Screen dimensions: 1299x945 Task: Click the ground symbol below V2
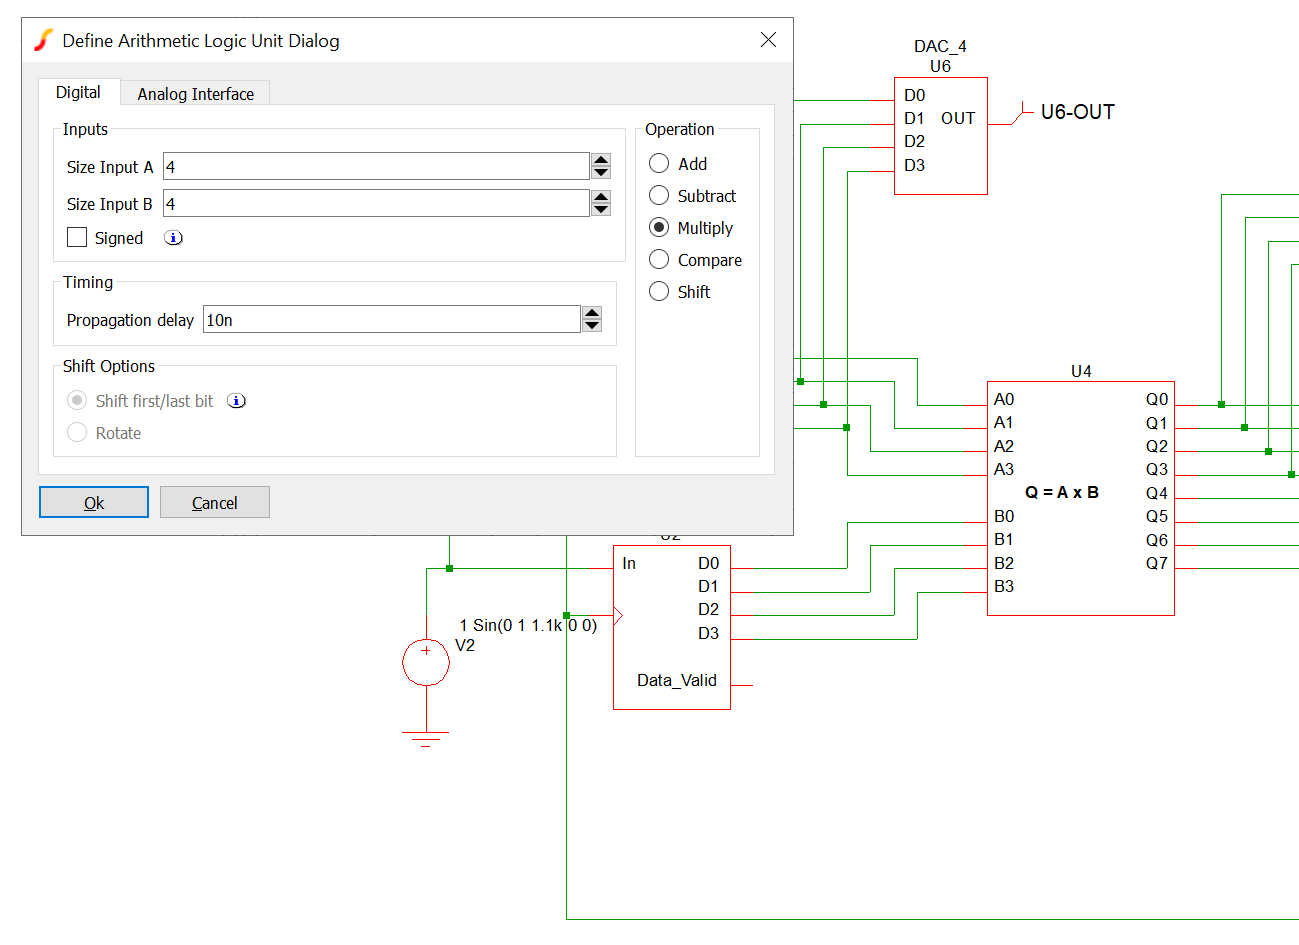(426, 738)
